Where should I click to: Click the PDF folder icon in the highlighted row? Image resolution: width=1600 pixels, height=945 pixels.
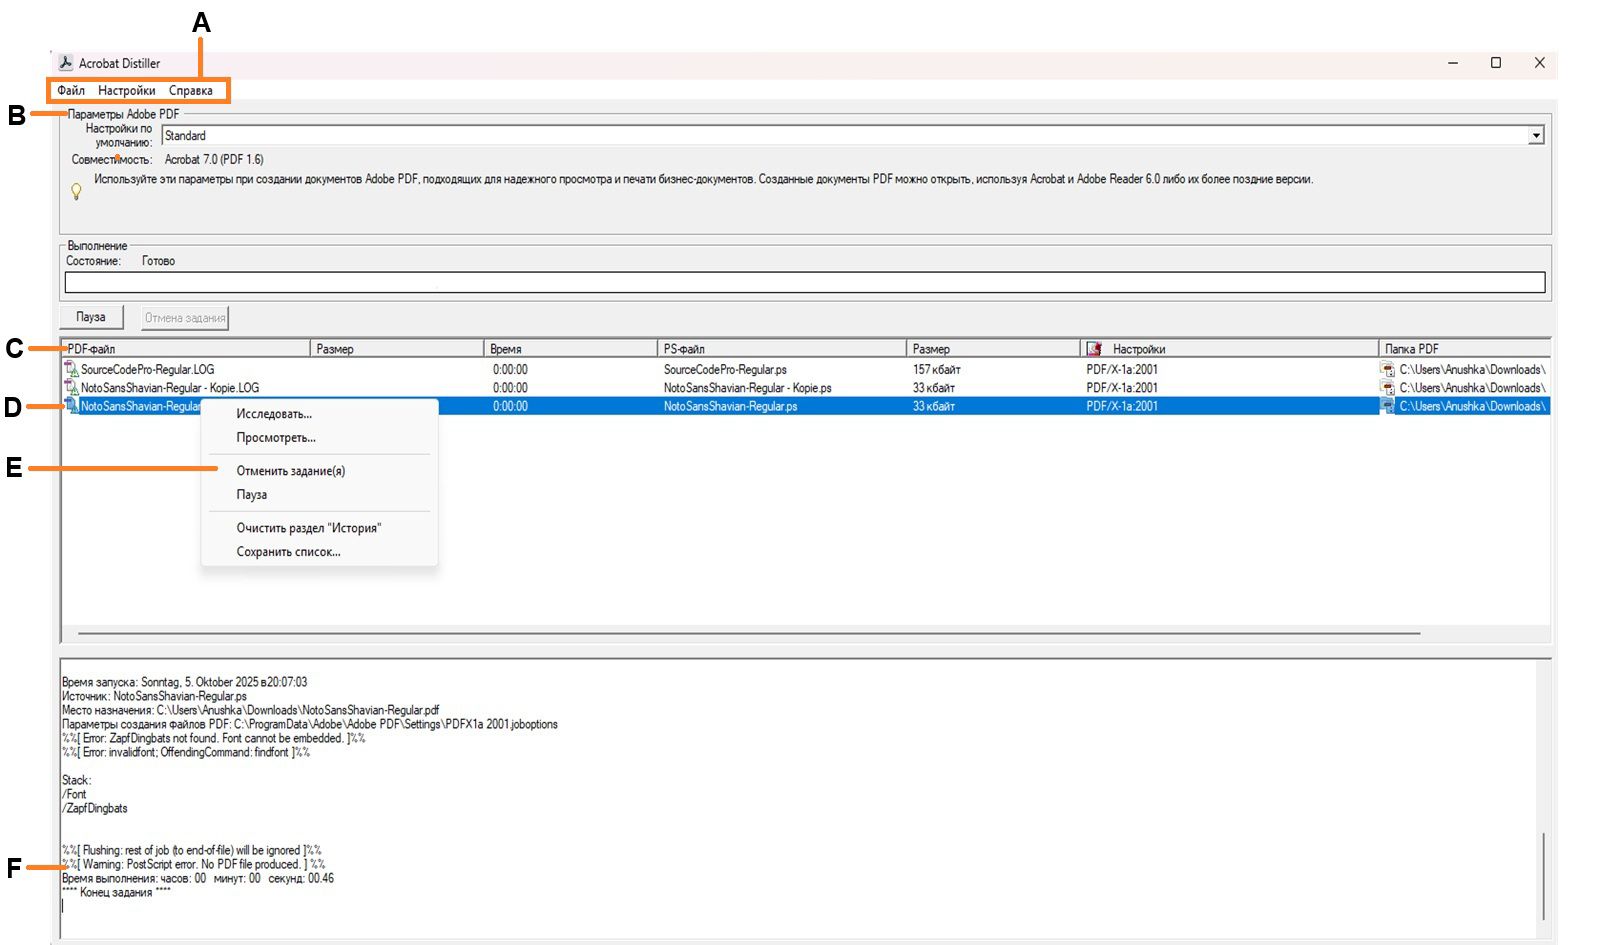pos(1387,406)
